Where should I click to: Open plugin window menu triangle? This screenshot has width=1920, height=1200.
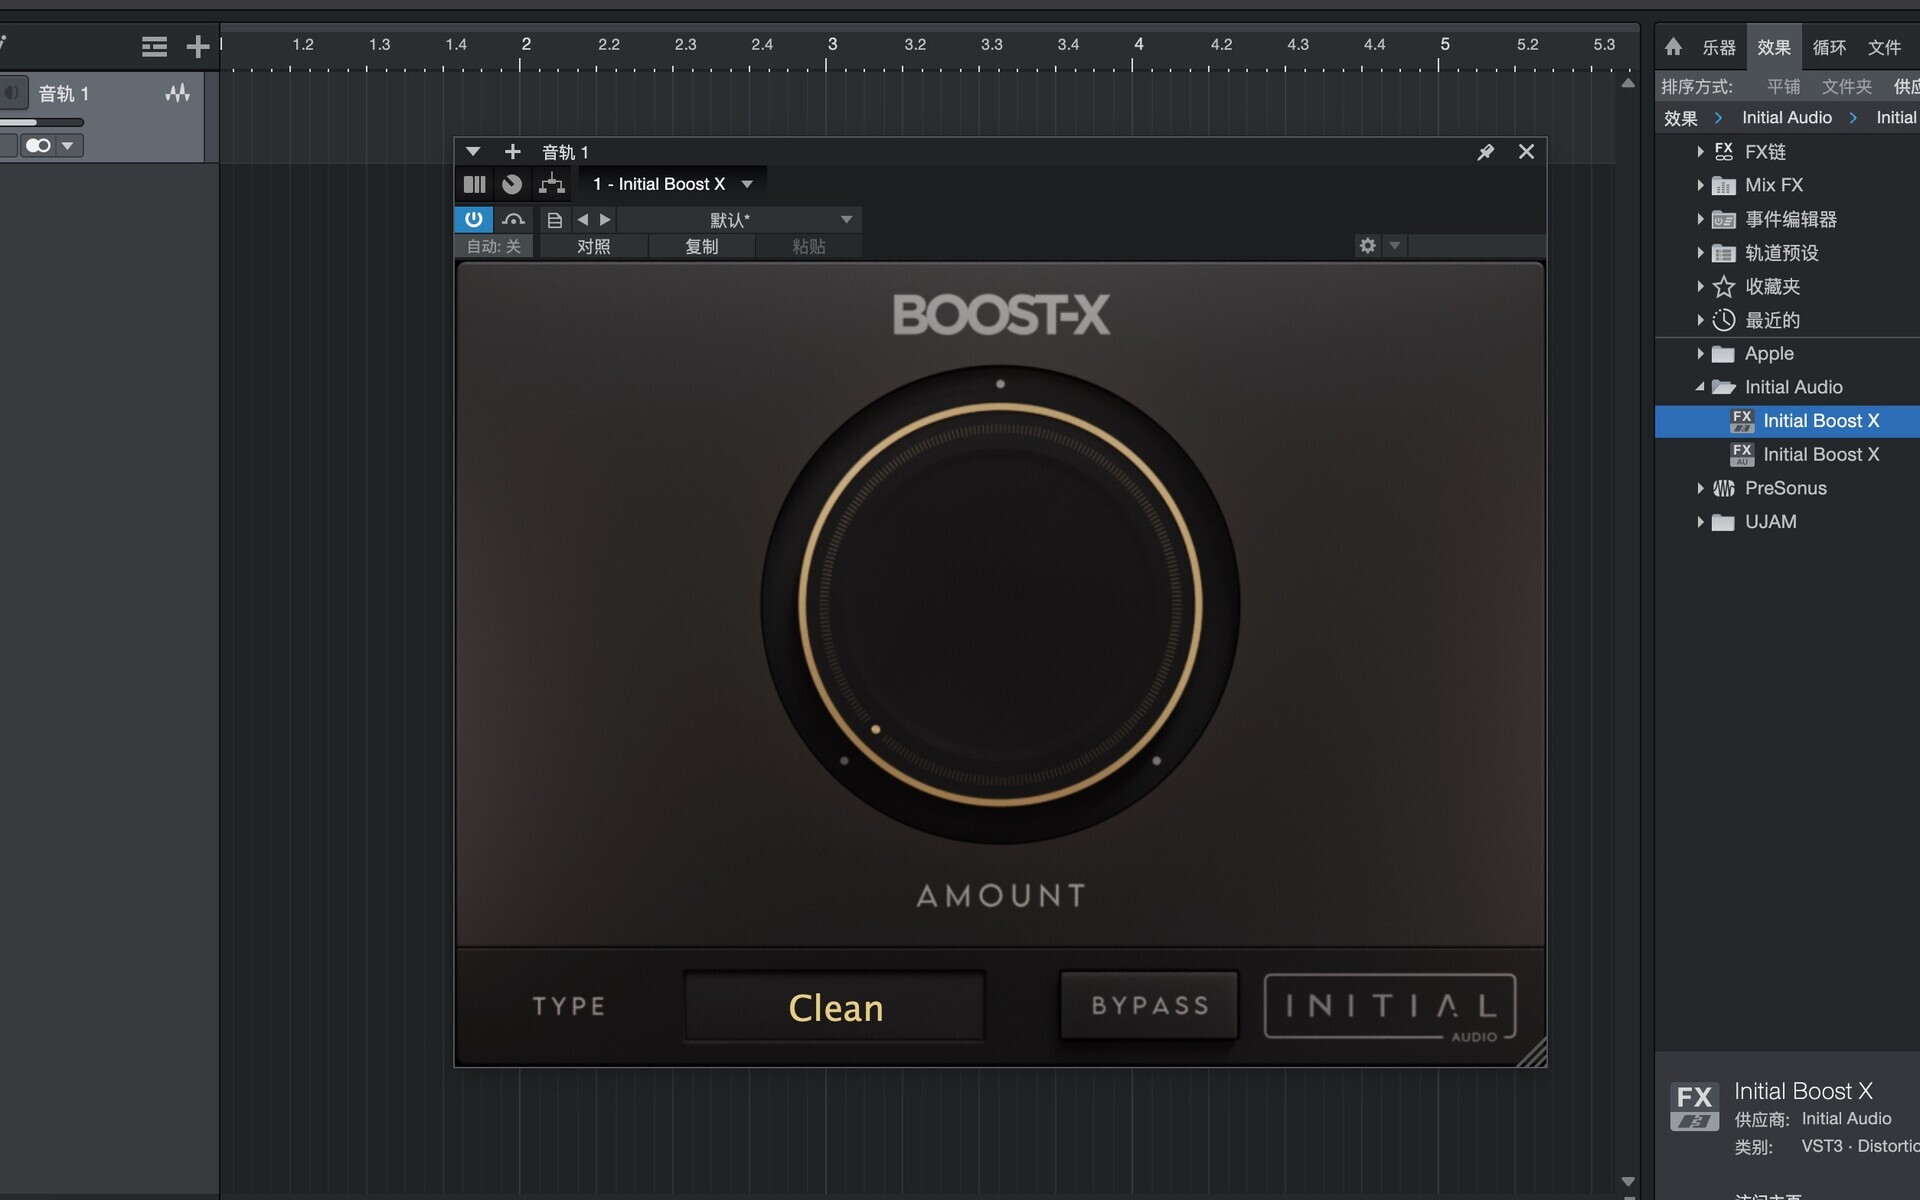point(473,152)
